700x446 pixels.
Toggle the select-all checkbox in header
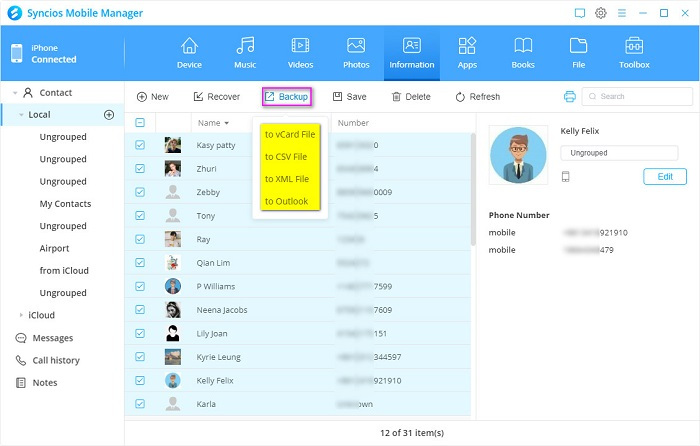(x=140, y=123)
